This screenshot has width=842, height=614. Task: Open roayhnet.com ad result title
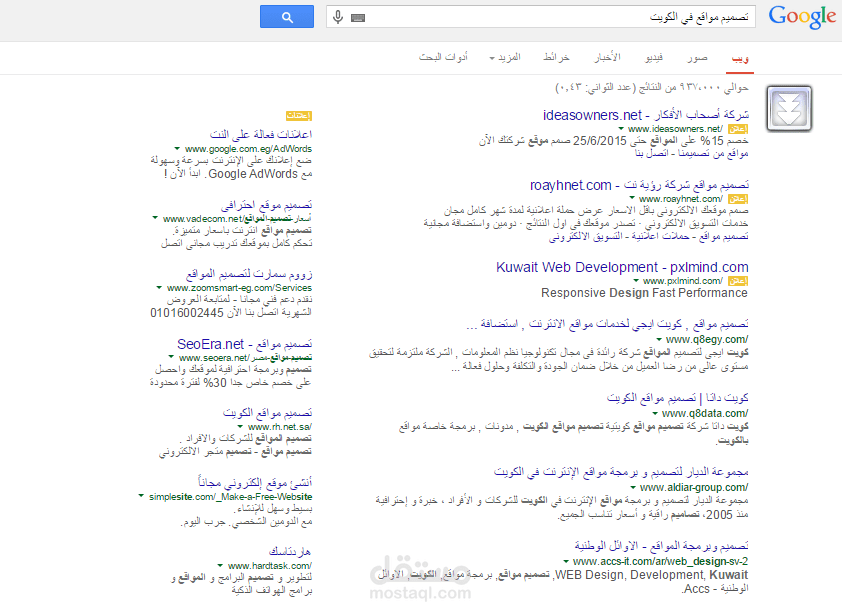coord(639,185)
